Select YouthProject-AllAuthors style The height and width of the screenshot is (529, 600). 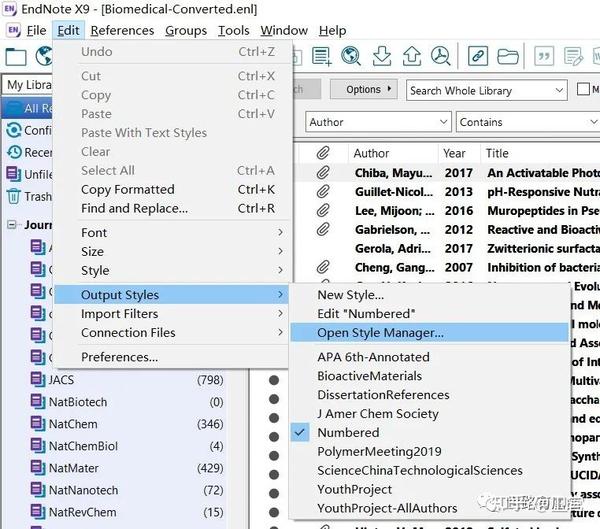(429, 508)
